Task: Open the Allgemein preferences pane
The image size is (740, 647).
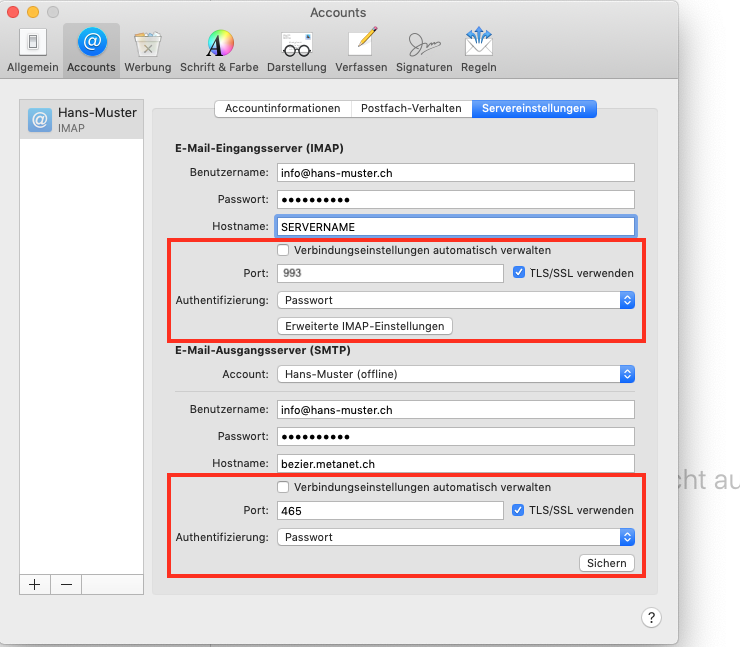Action: [33, 50]
